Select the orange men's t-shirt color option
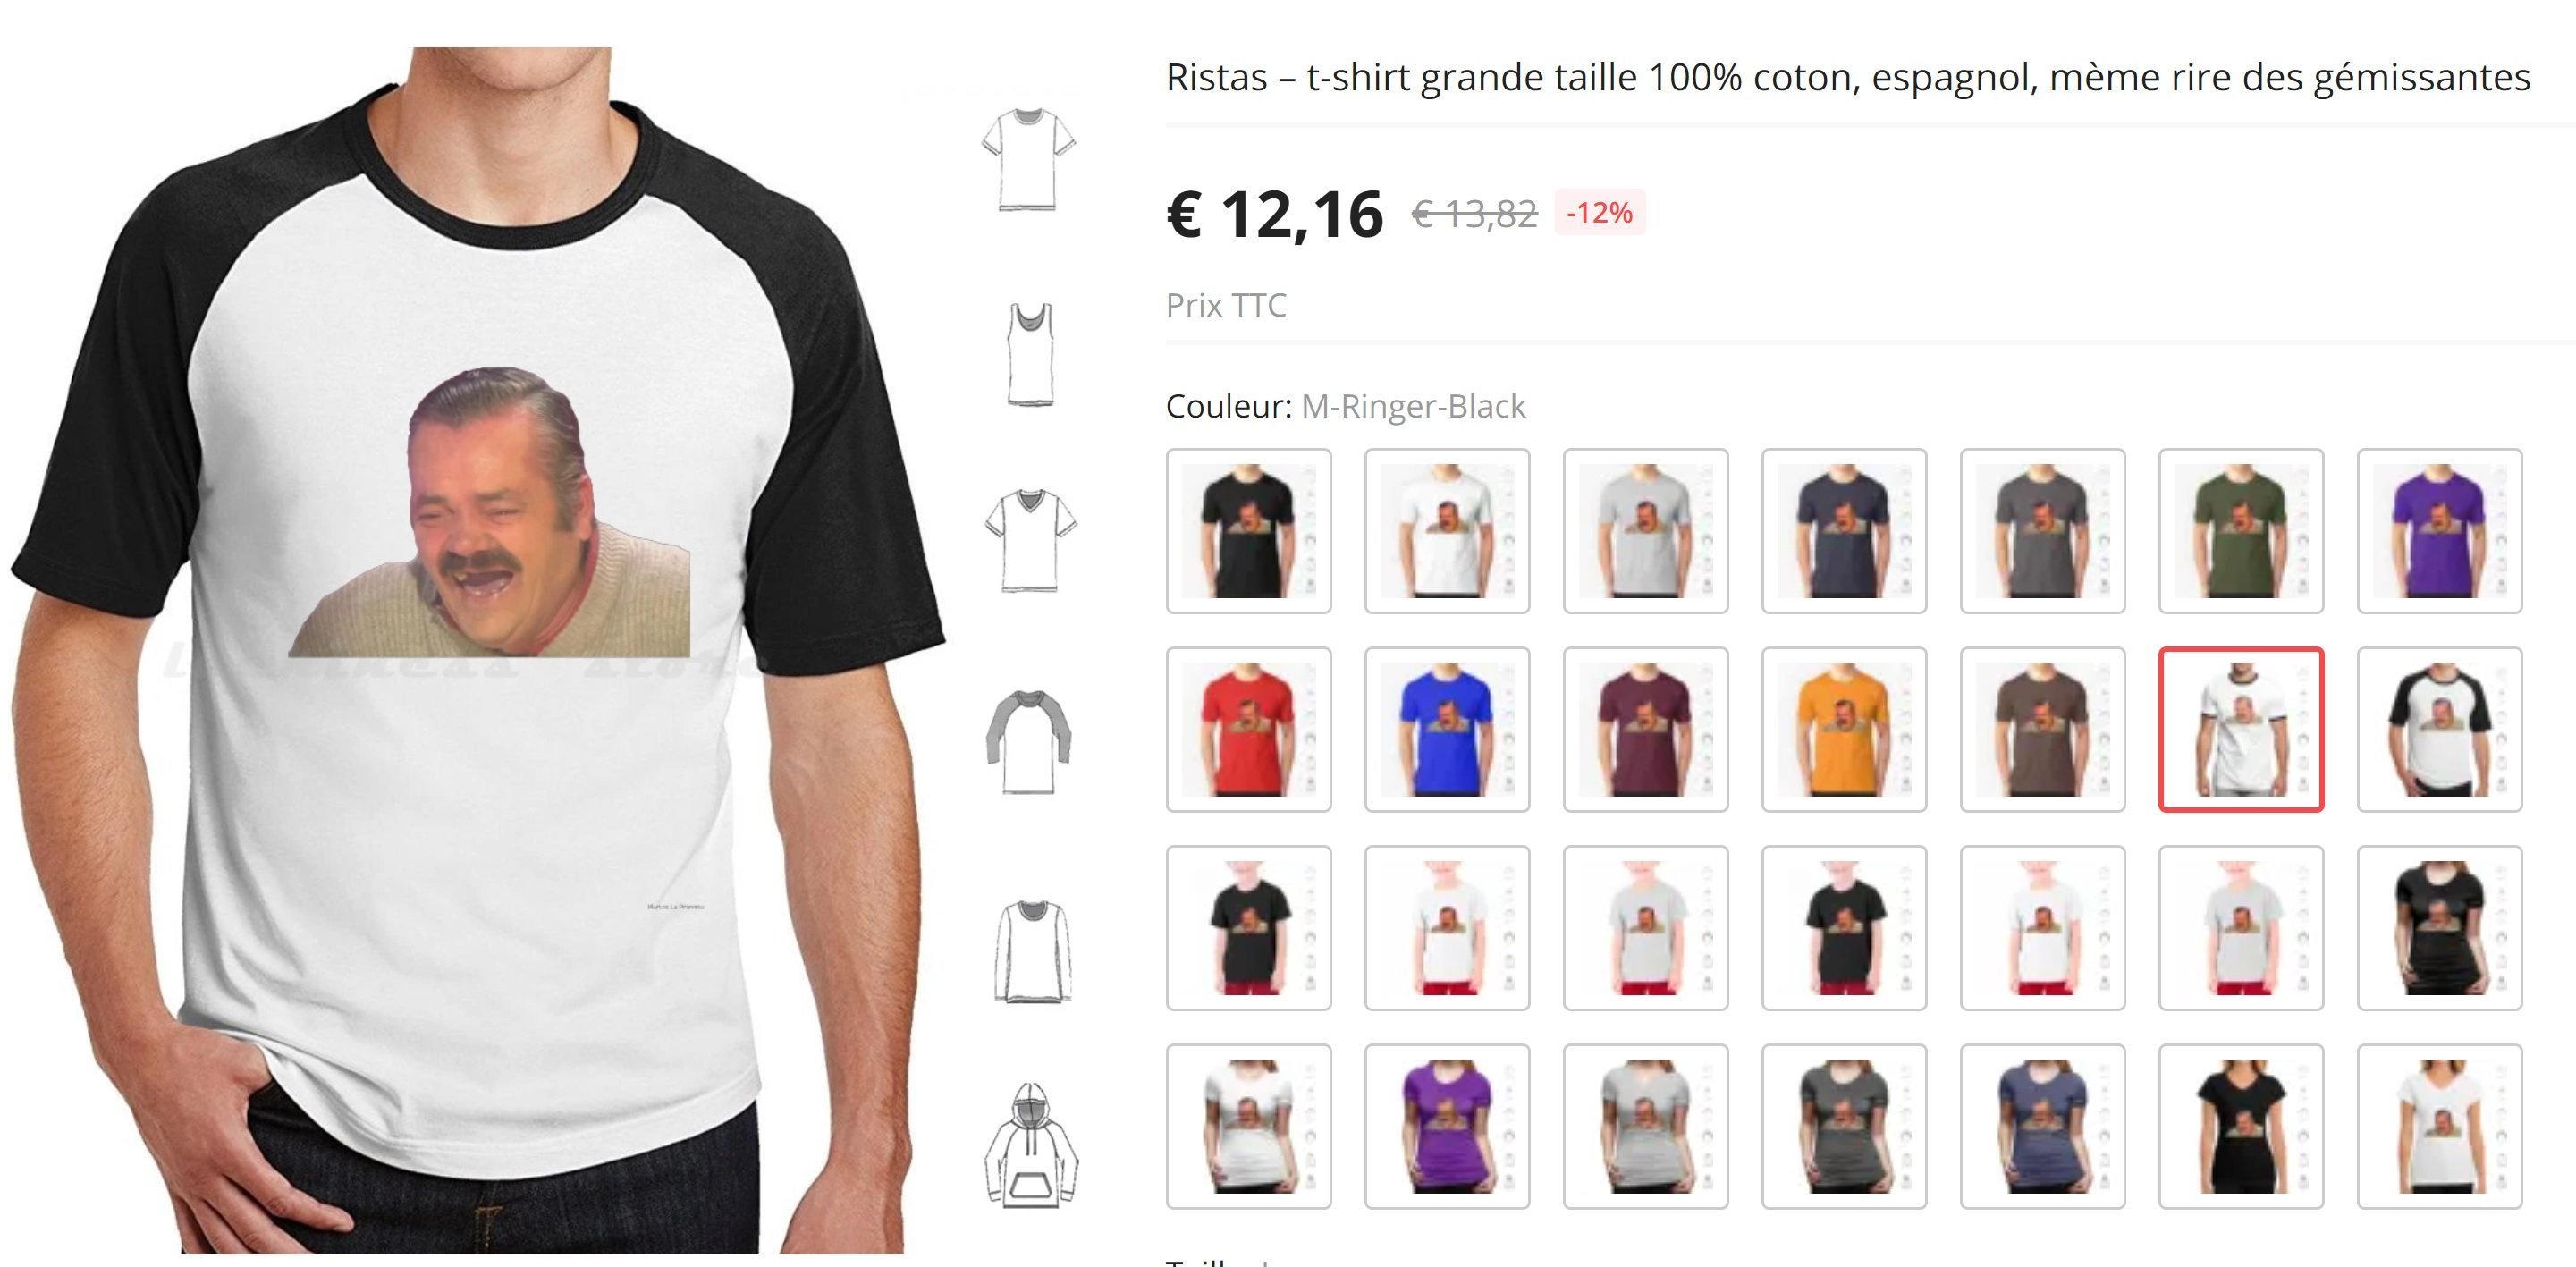 click(1844, 729)
